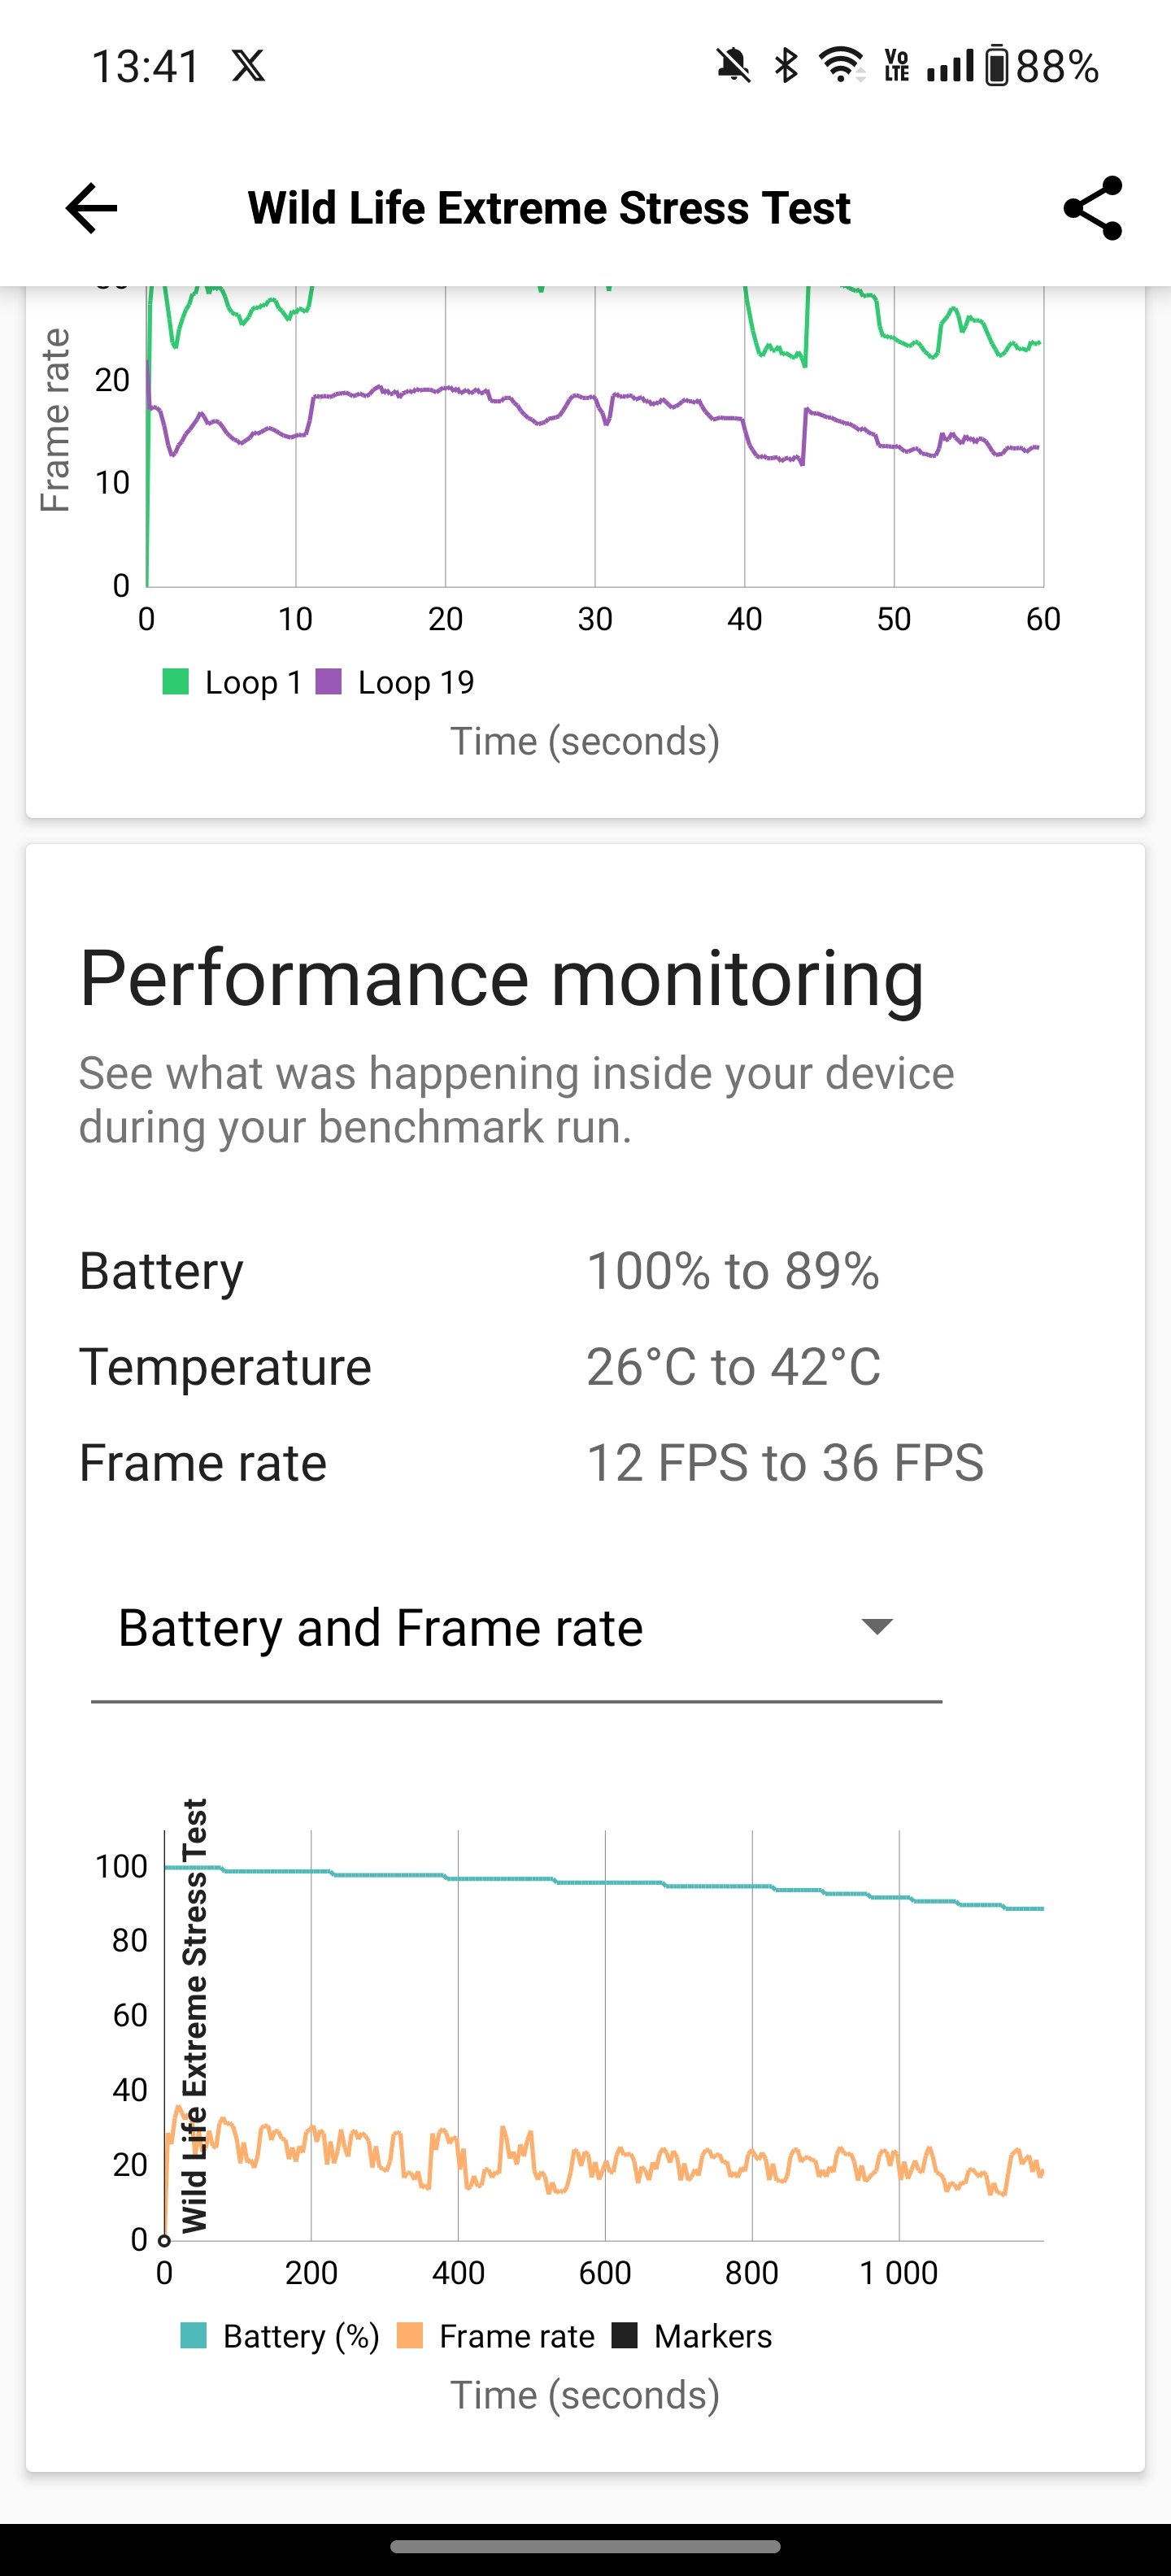This screenshot has height=2576, width=1171.
Task: Tap the Bluetooth status icon
Action: (x=787, y=67)
